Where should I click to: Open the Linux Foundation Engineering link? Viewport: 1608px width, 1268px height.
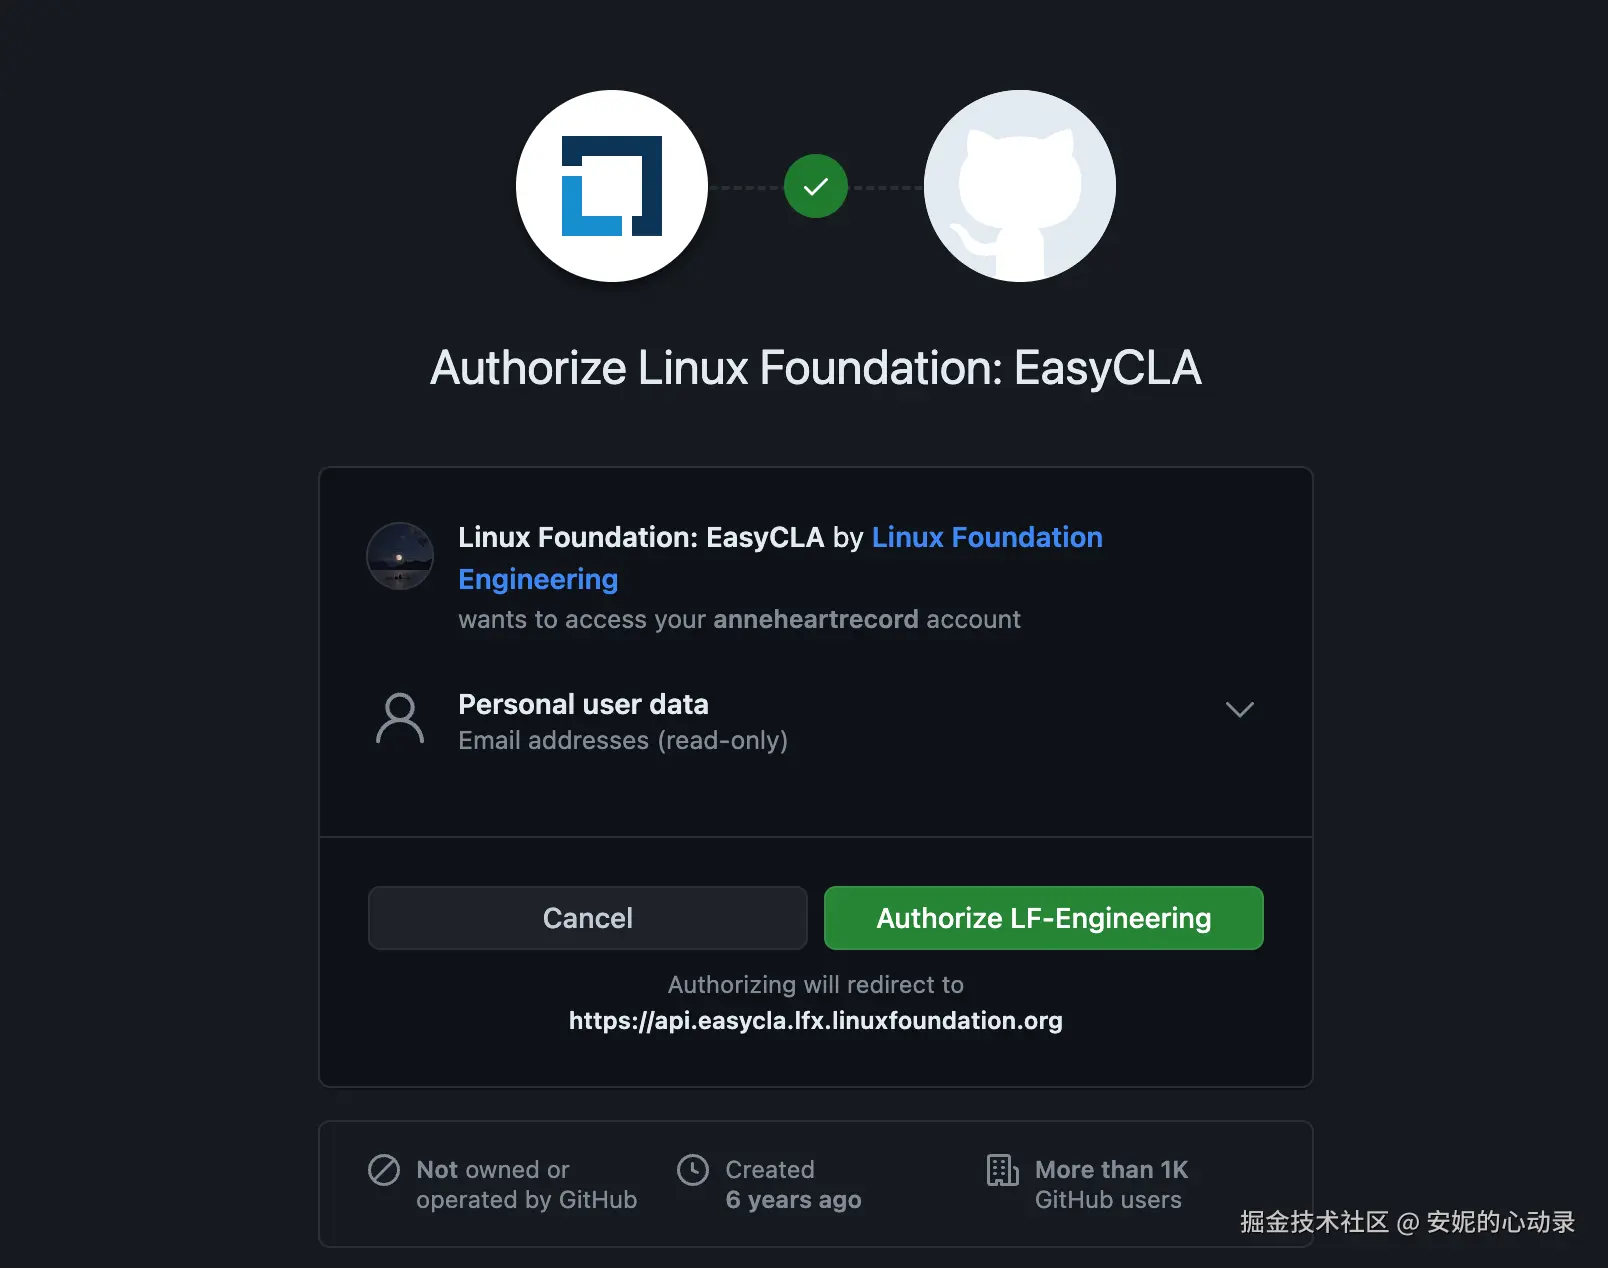click(x=780, y=558)
